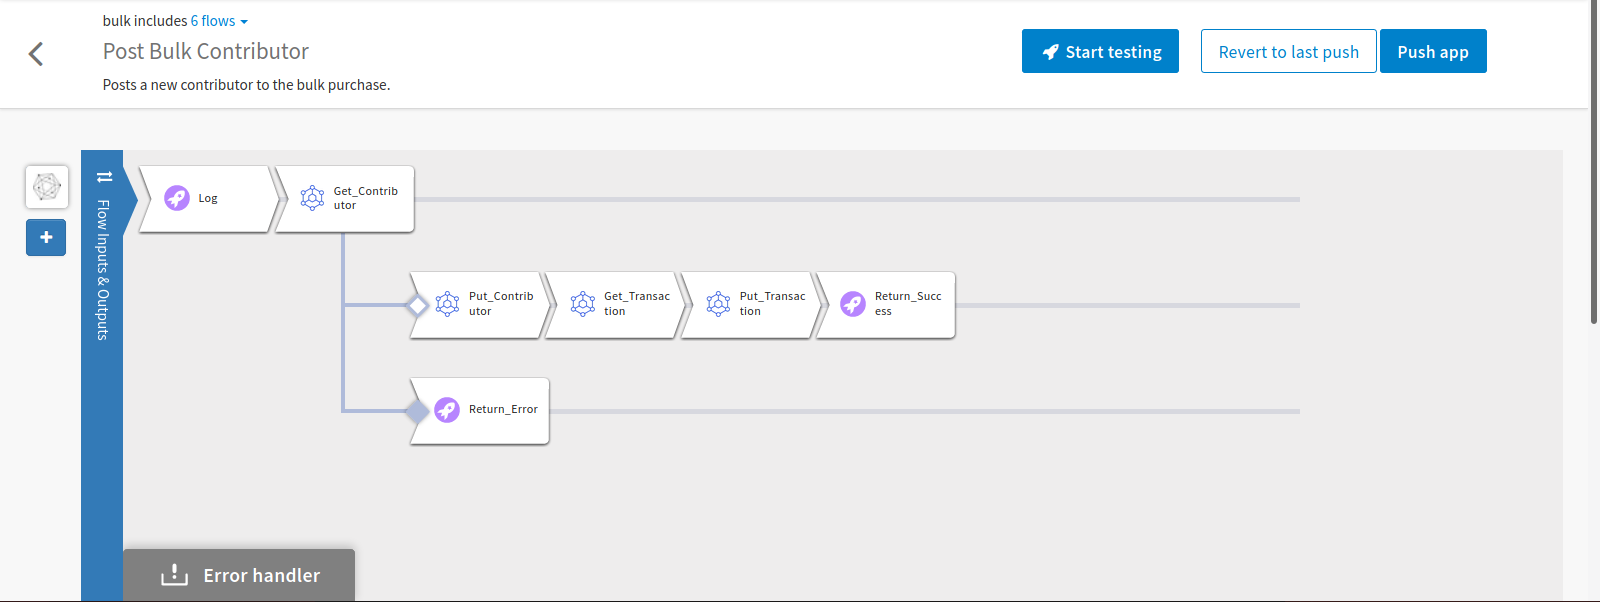Viewport: 1600px width, 602px height.
Task: Expand the Error handler panel
Action: pos(240,575)
